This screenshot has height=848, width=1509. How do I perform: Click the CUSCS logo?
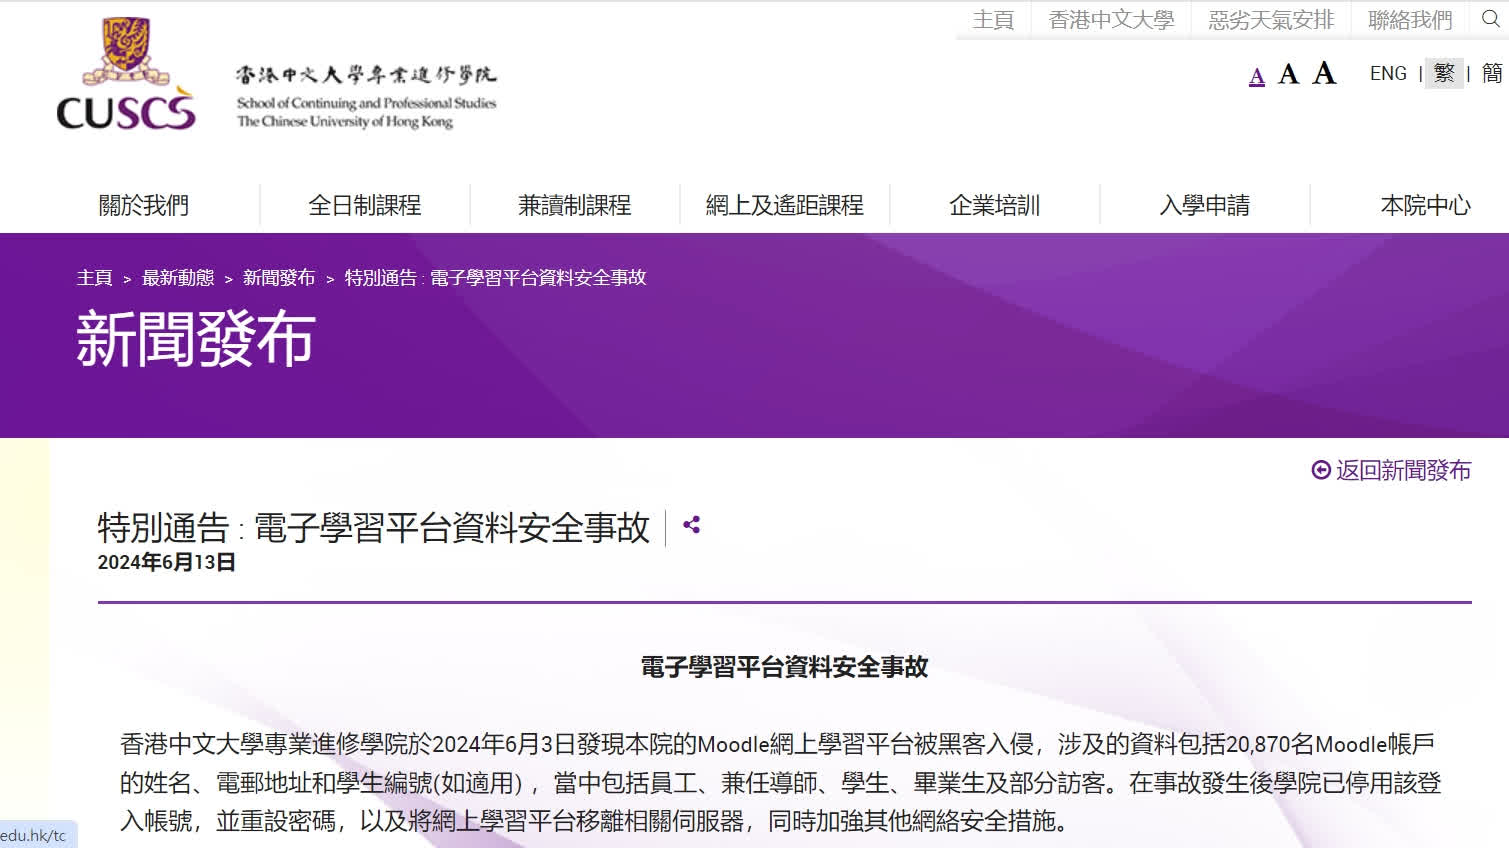(x=126, y=75)
